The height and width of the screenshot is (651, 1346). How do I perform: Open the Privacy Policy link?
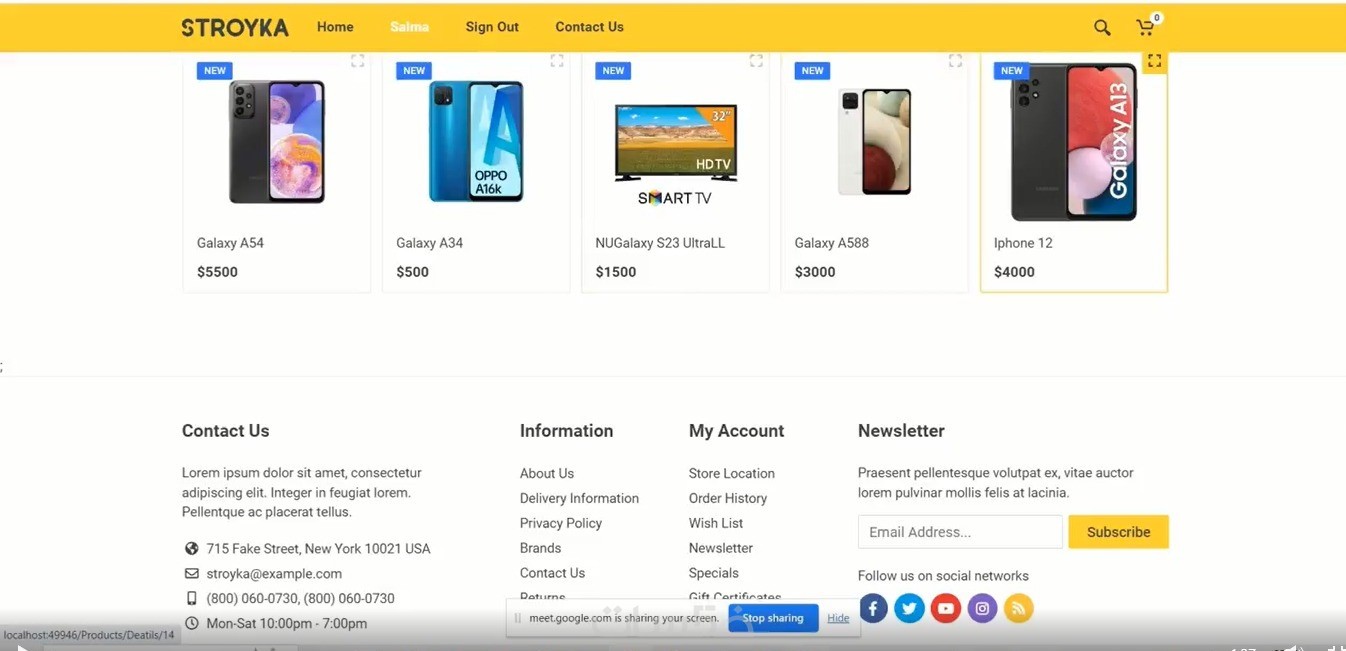tap(561, 523)
